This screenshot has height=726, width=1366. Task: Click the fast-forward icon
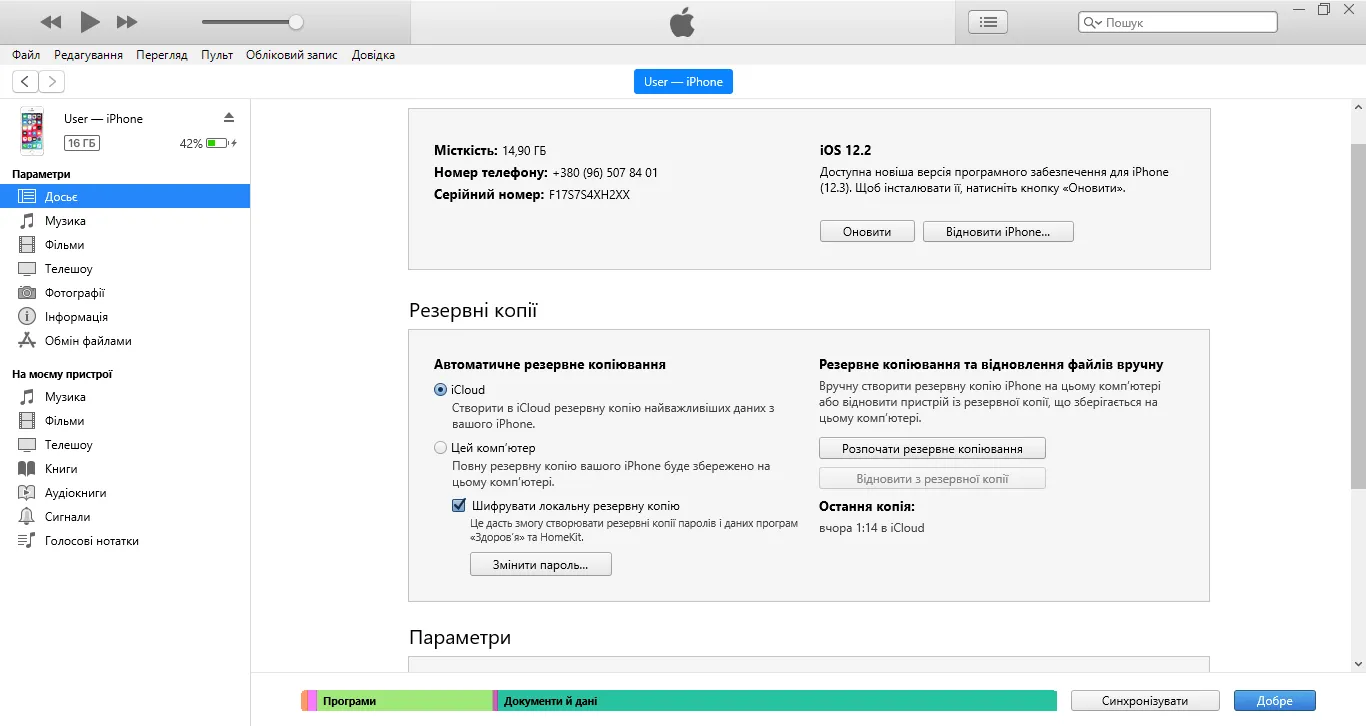point(127,22)
